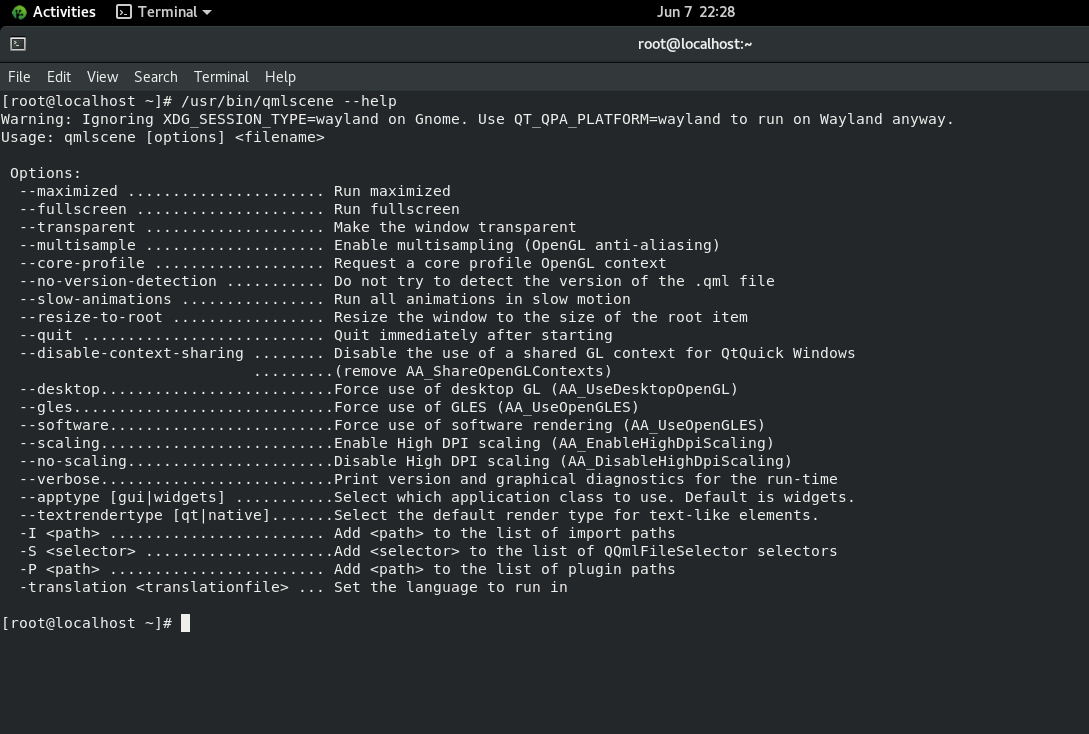Open the clock showing Jun 7 22:28
The image size is (1089, 734).
[695, 12]
